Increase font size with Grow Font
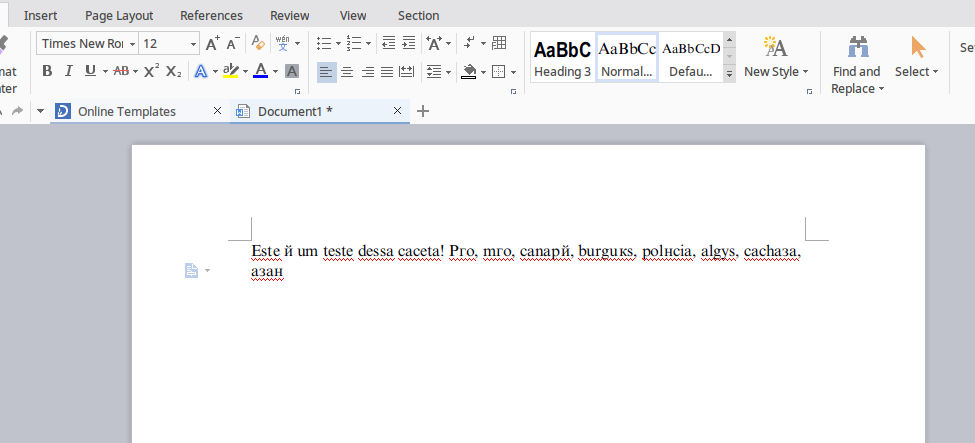The width and height of the screenshot is (975, 443). pos(213,44)
